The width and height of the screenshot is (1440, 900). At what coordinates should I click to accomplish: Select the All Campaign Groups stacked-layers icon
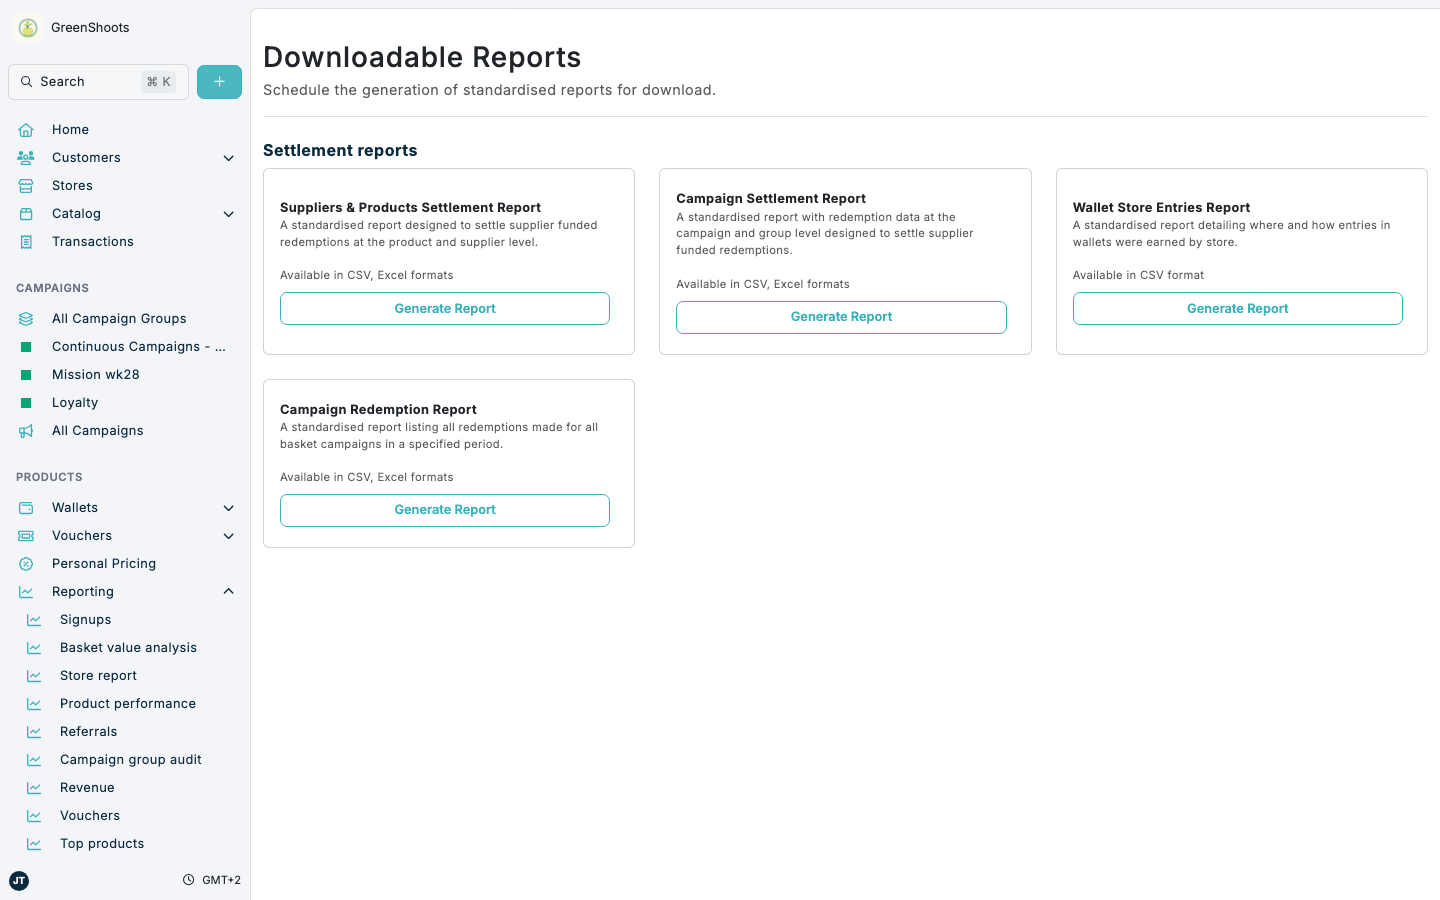(x=27, y=318)
